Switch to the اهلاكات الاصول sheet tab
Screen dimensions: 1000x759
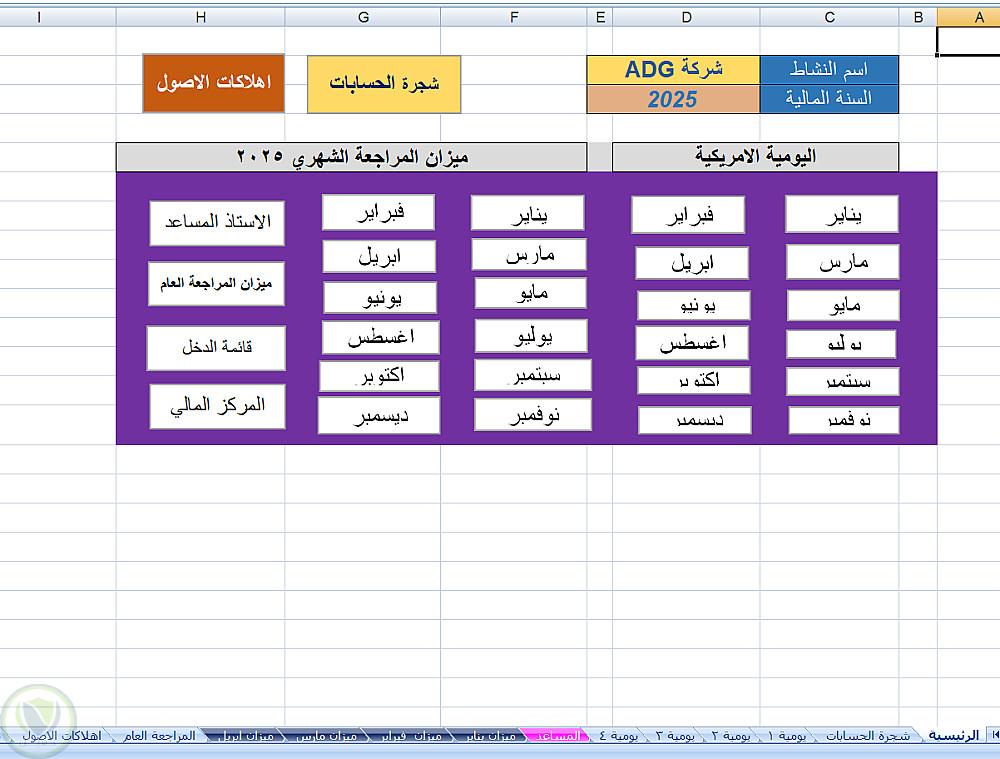tap(61, 735)
